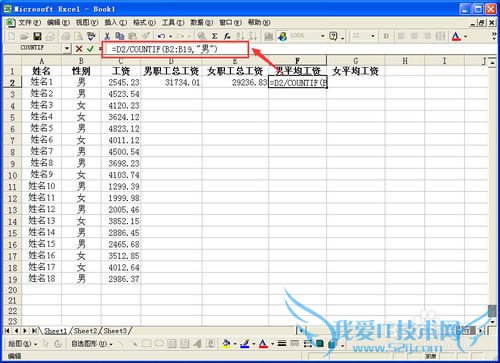This screenshot has height=363, width=500.
Task: Open the 插入 Insert menu
Action: coord(116,22)
